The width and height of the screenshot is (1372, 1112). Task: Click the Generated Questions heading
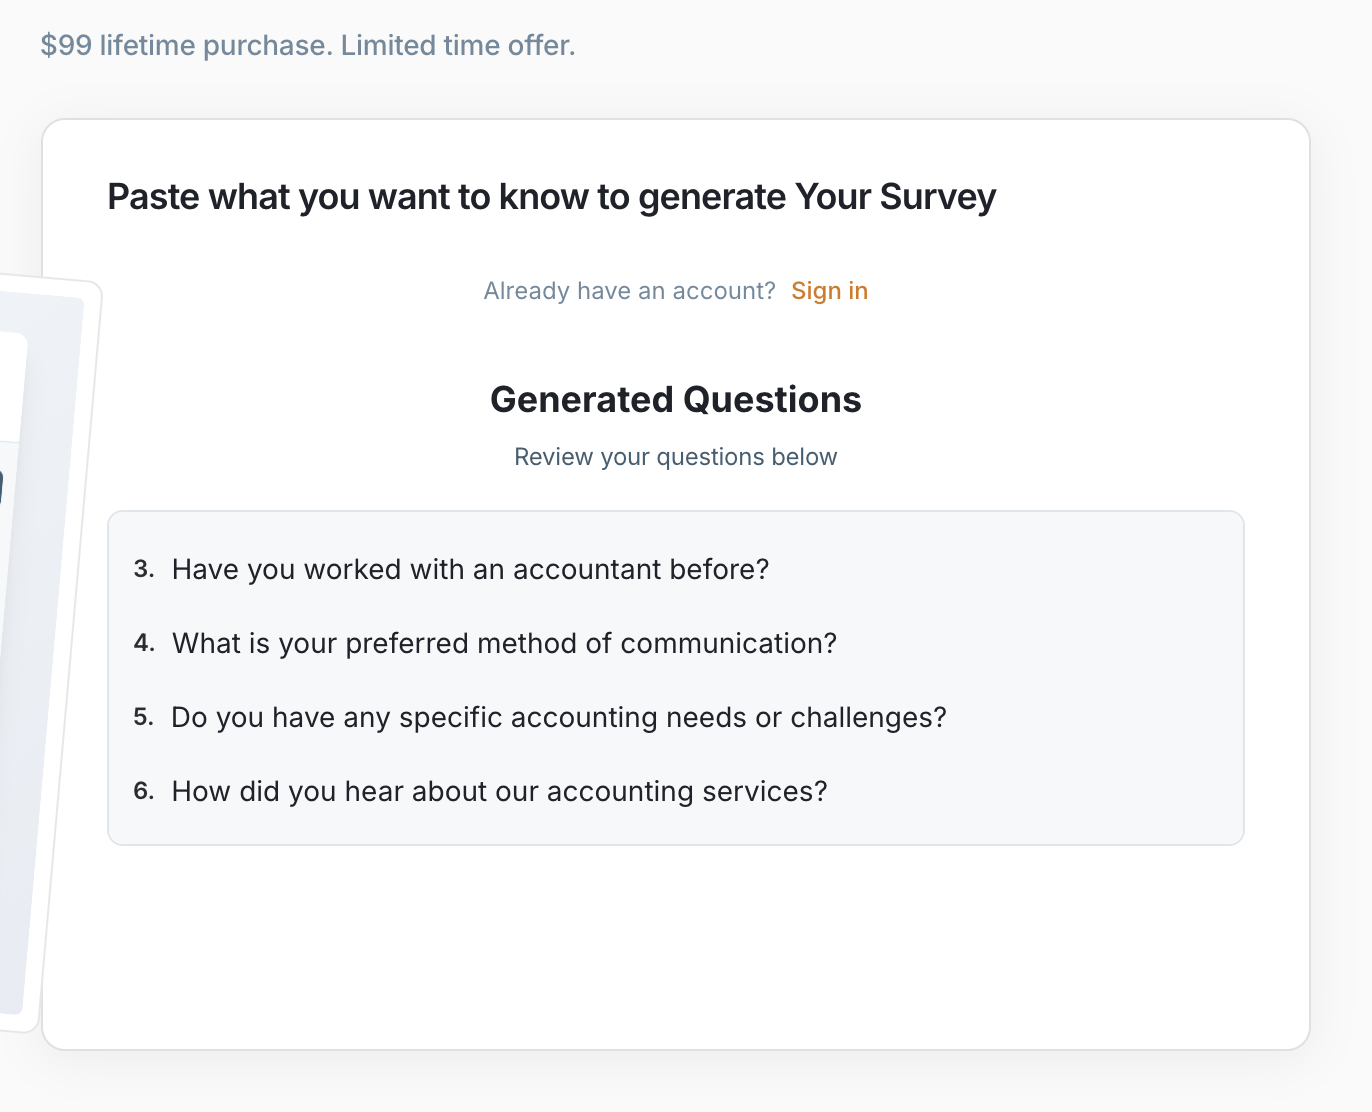675,400
